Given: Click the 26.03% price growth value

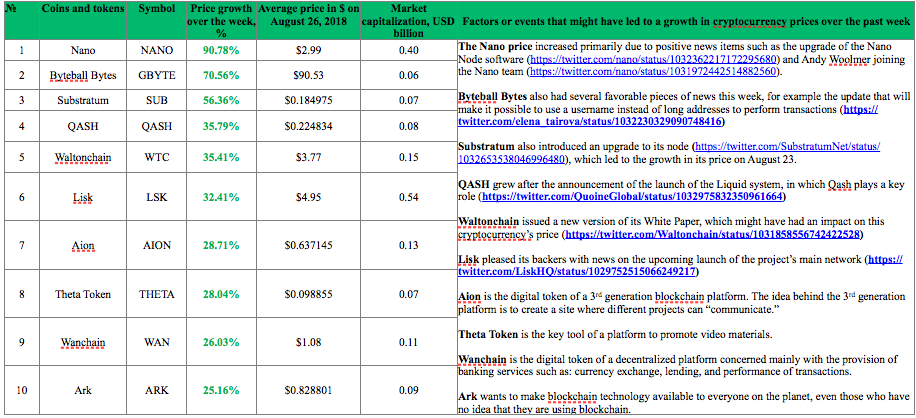Looking at the screenshot, I should [221, 342].
